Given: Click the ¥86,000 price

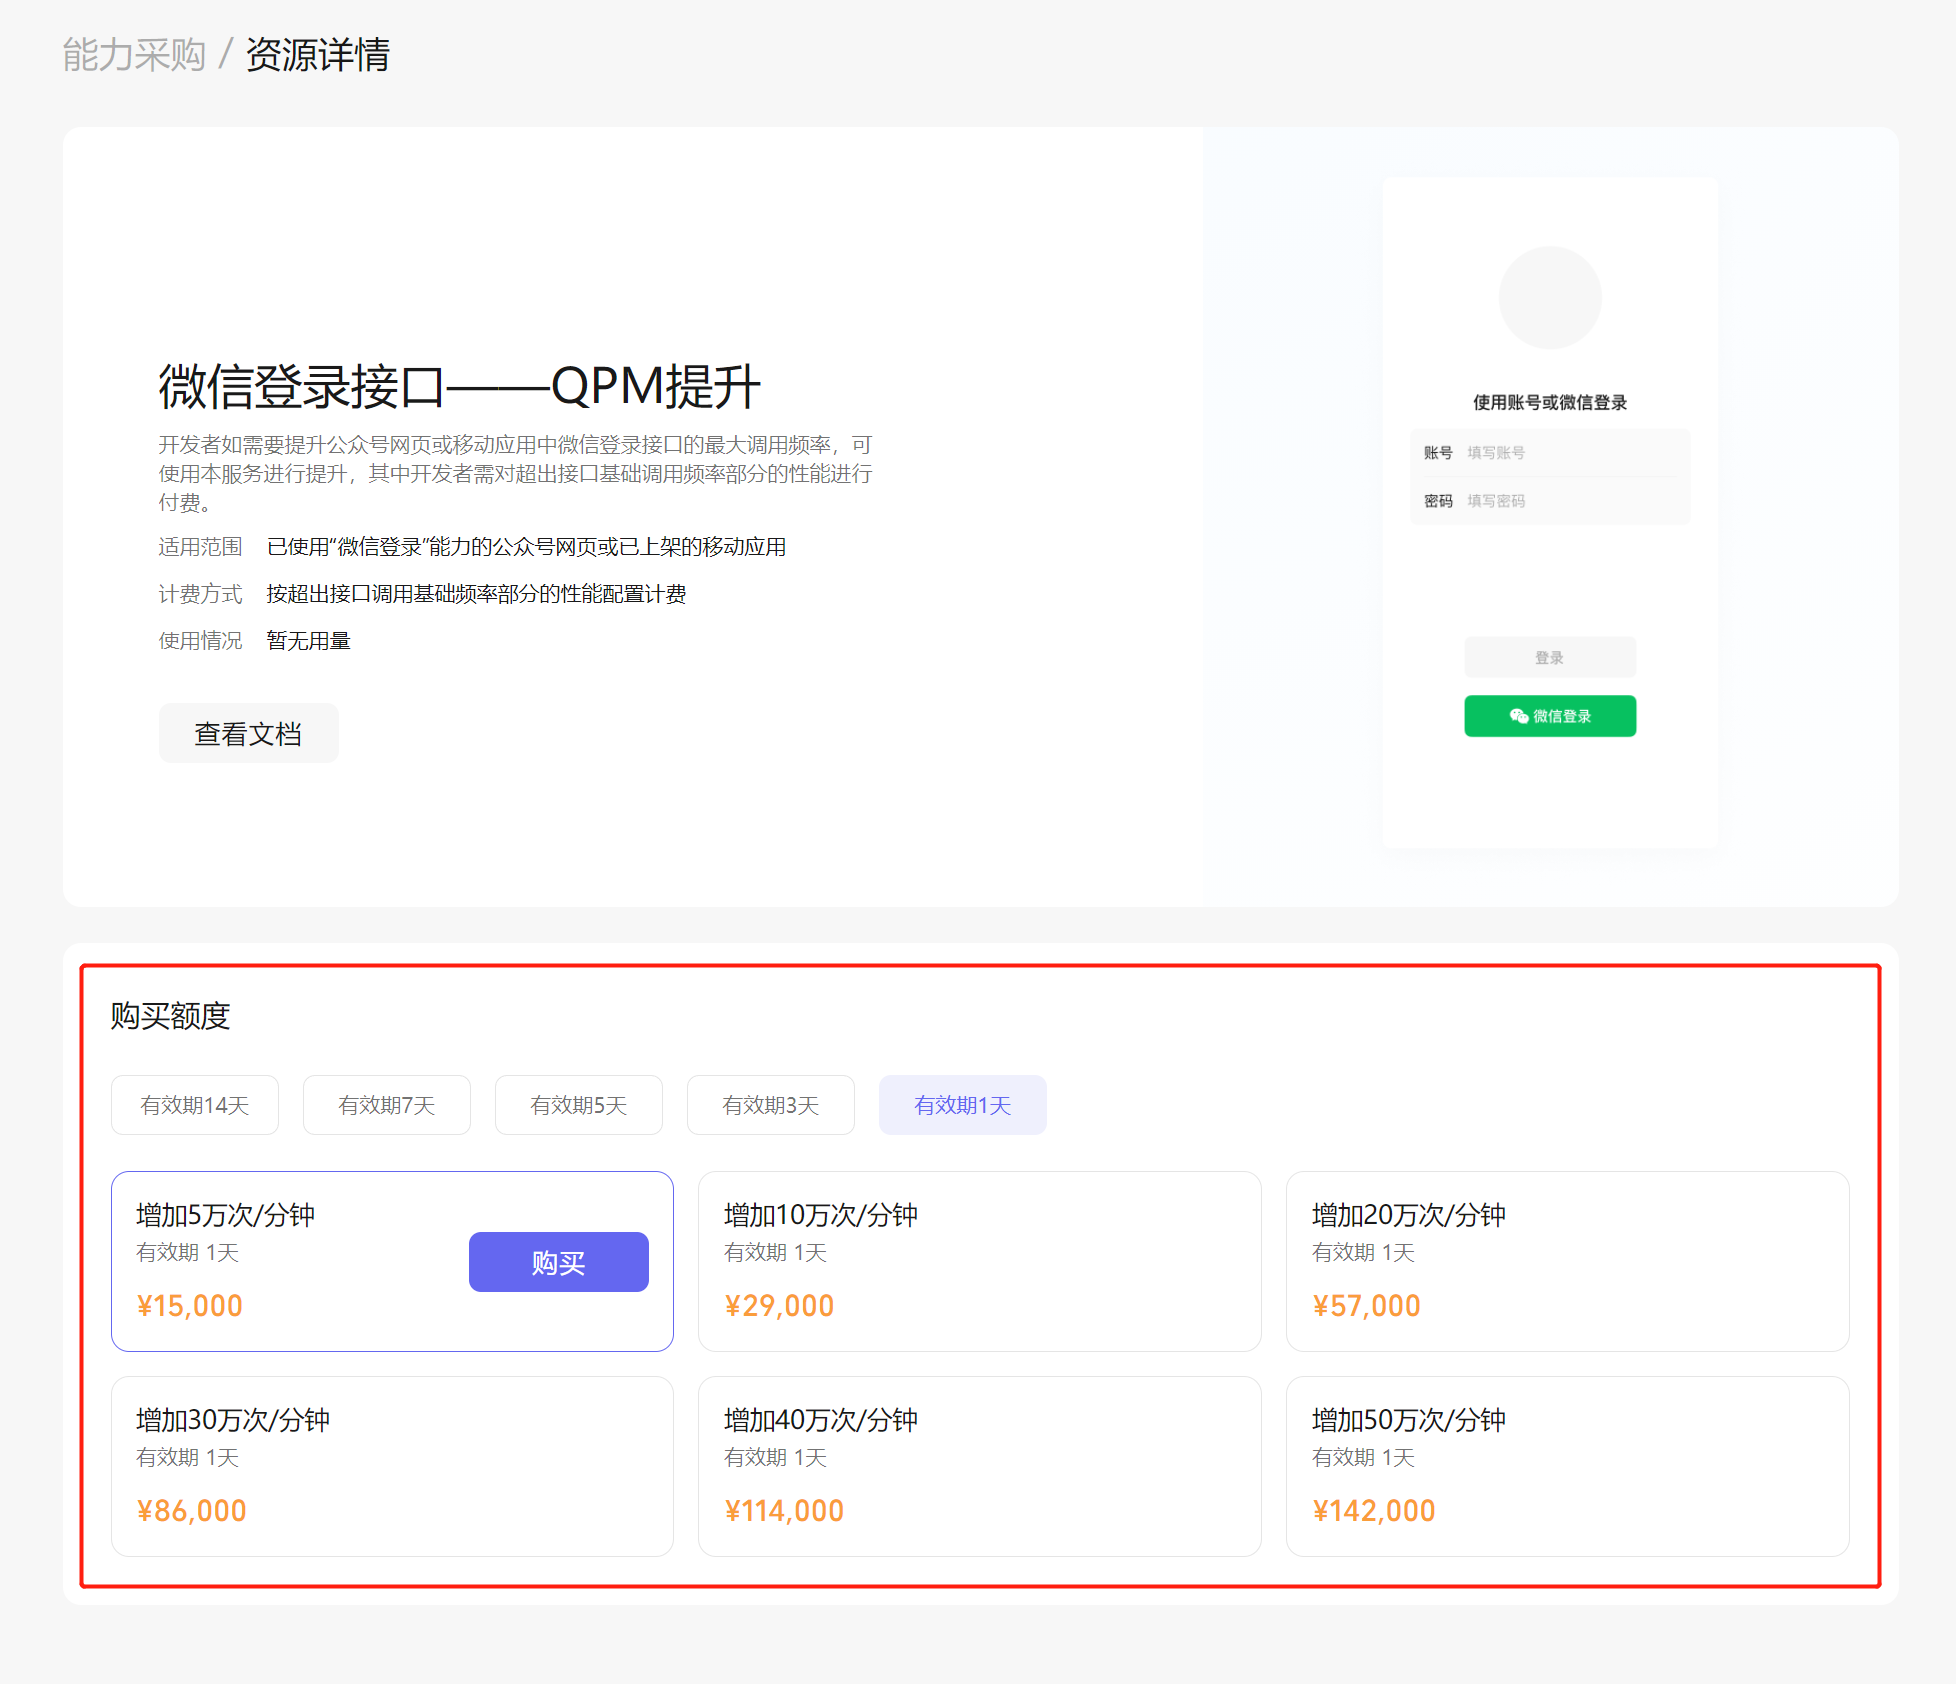Looking at the screenshot, I should pos(192,1511).
